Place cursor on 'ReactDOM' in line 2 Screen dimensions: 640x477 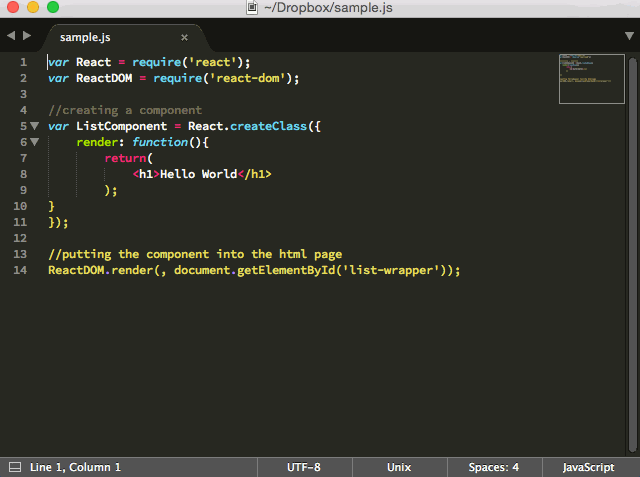coord(104,78)
